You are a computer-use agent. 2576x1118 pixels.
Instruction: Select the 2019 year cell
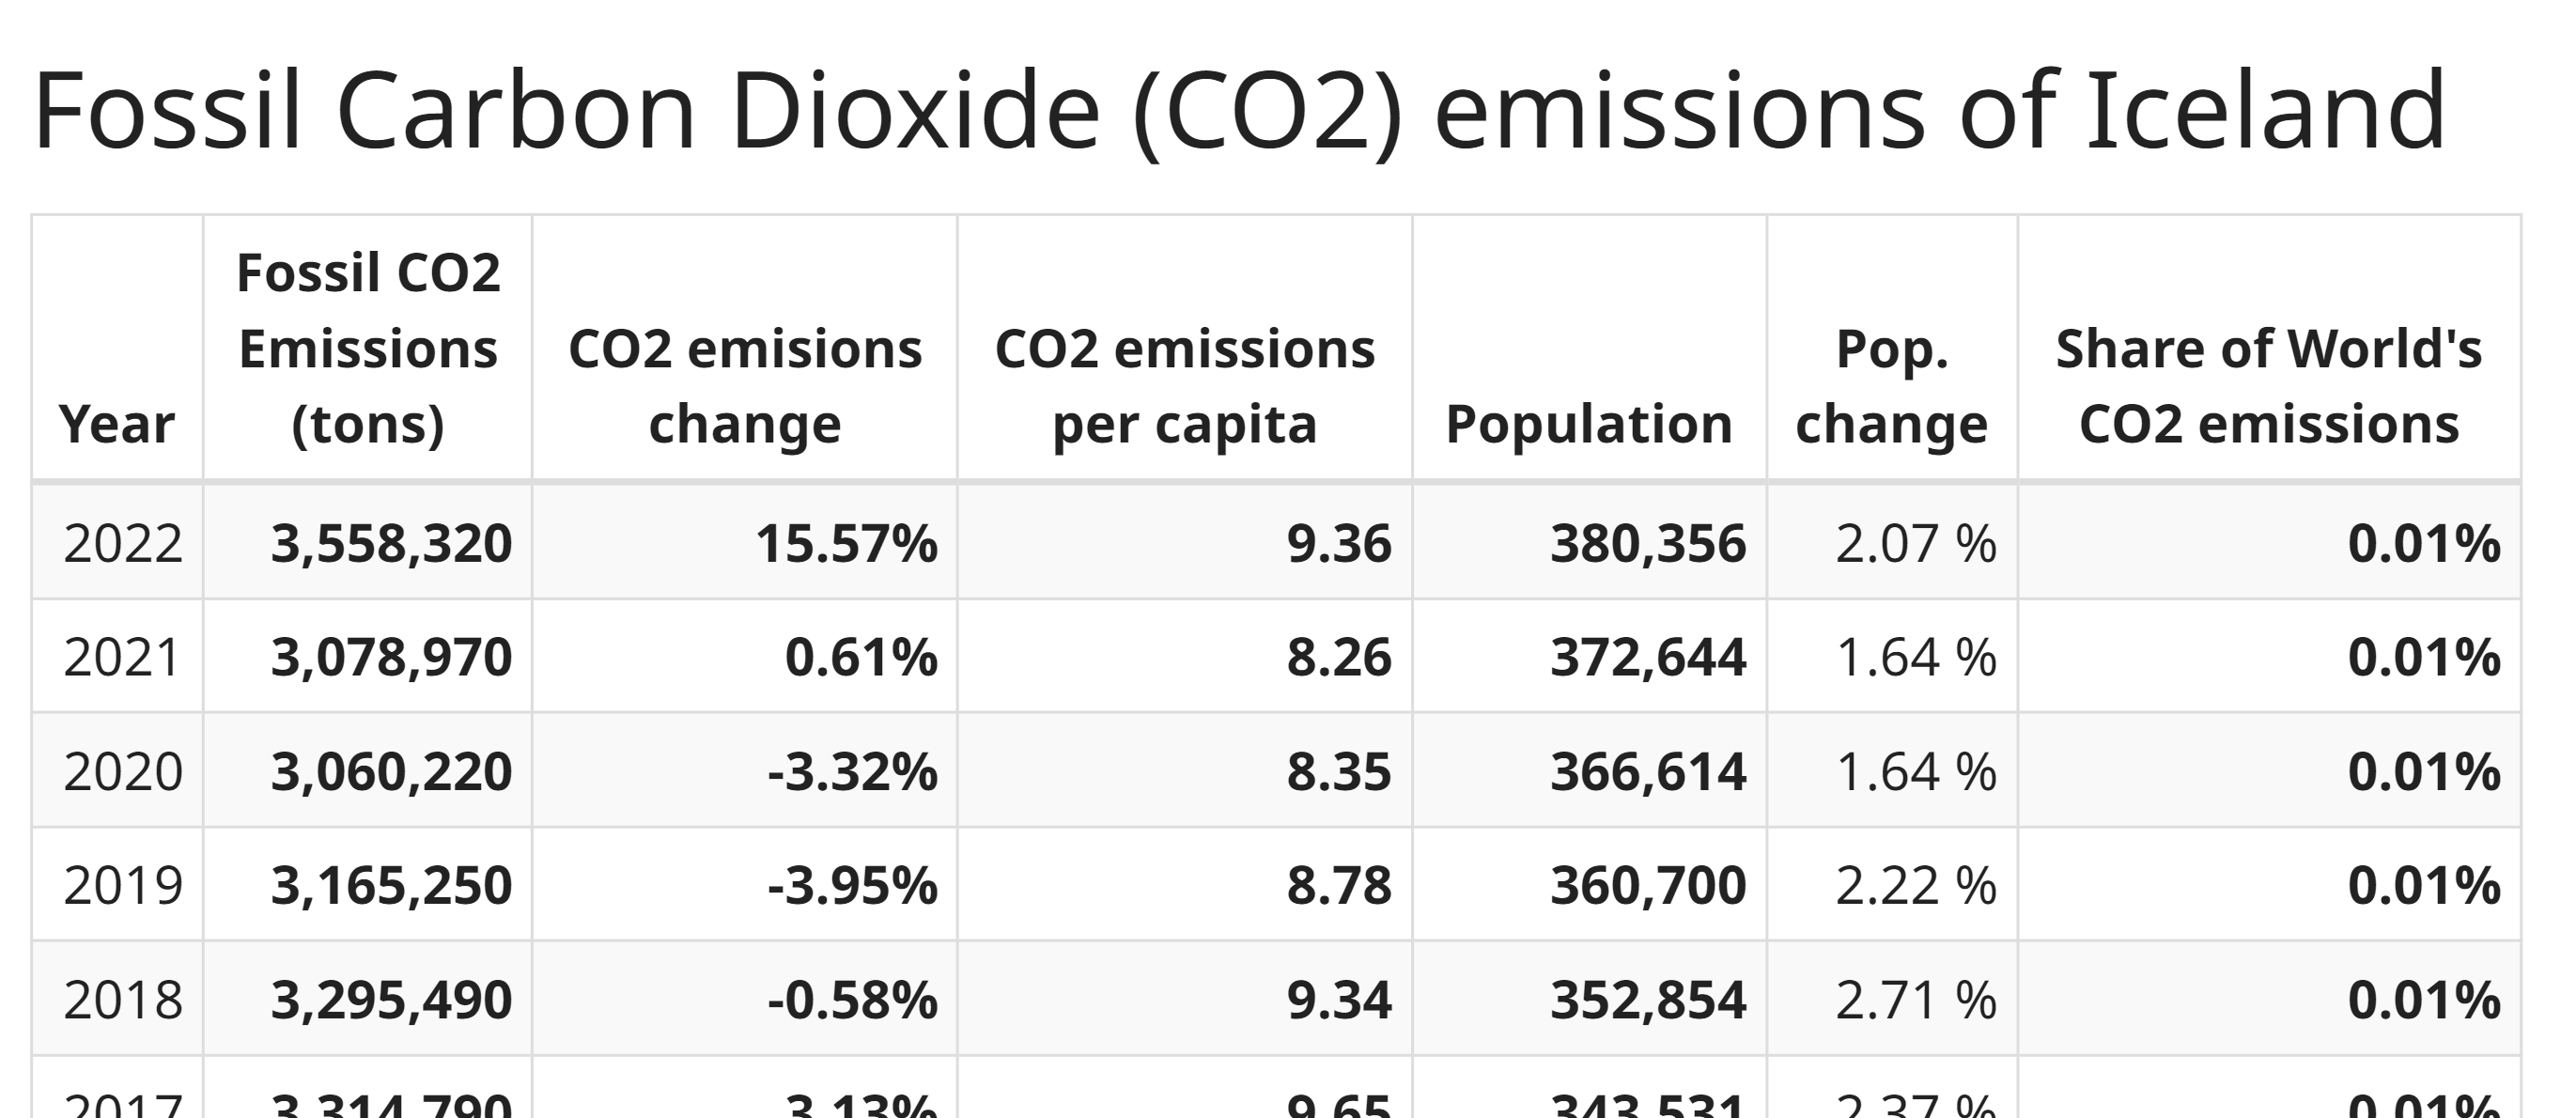pyautogui.click(x=123, y=886)
